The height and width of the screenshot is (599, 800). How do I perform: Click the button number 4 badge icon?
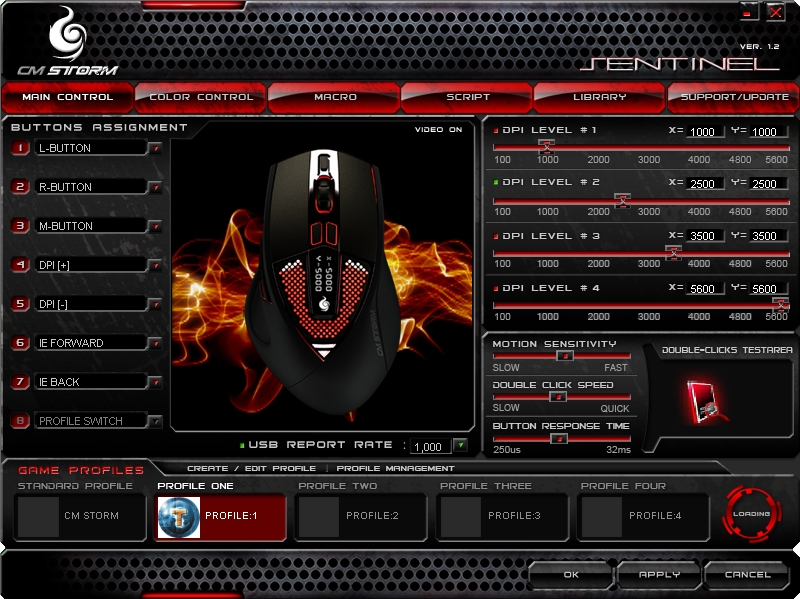[x=20, y=265]
